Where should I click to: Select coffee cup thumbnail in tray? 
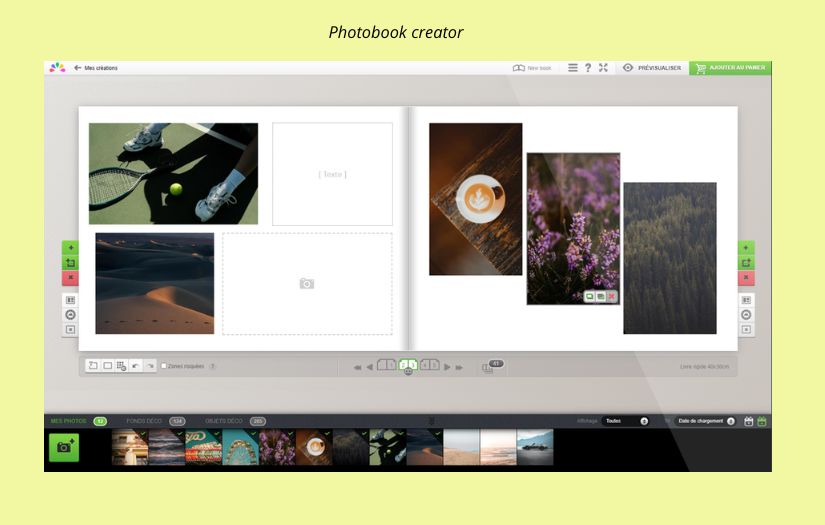(314, 447)
